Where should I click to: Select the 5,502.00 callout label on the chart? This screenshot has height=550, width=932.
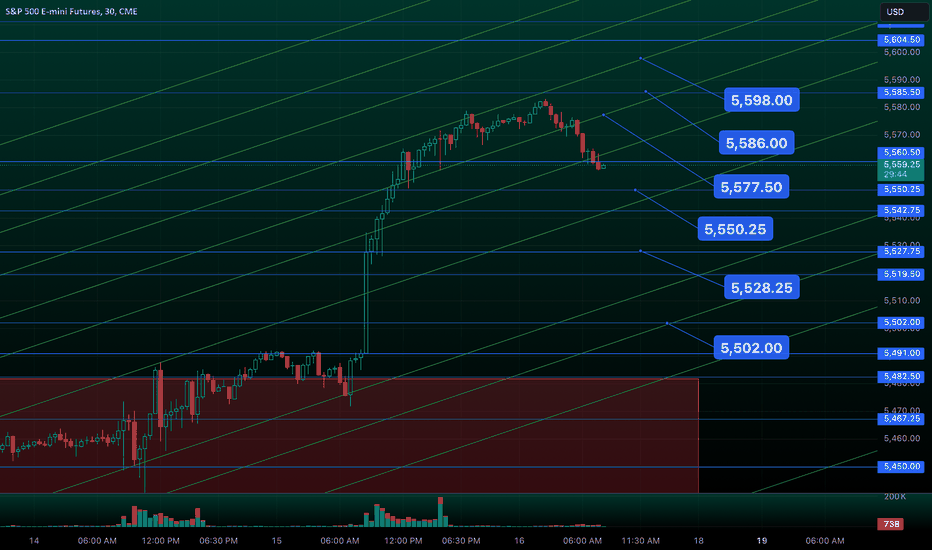(751, 348)
